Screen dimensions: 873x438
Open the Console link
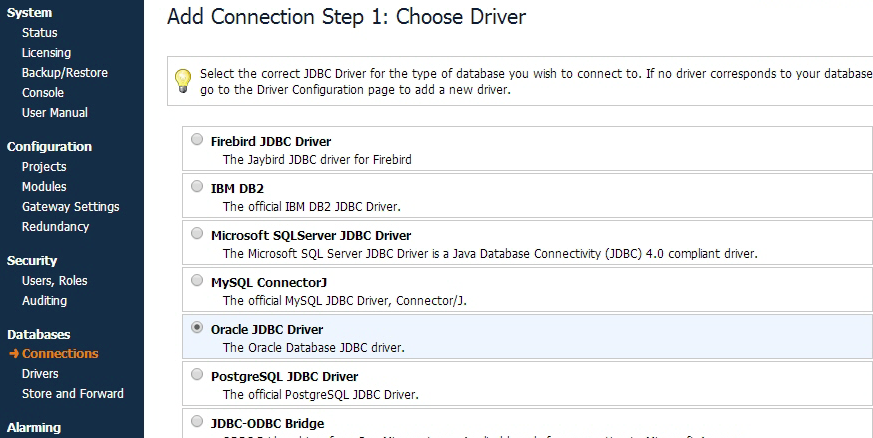click(43, 92)
